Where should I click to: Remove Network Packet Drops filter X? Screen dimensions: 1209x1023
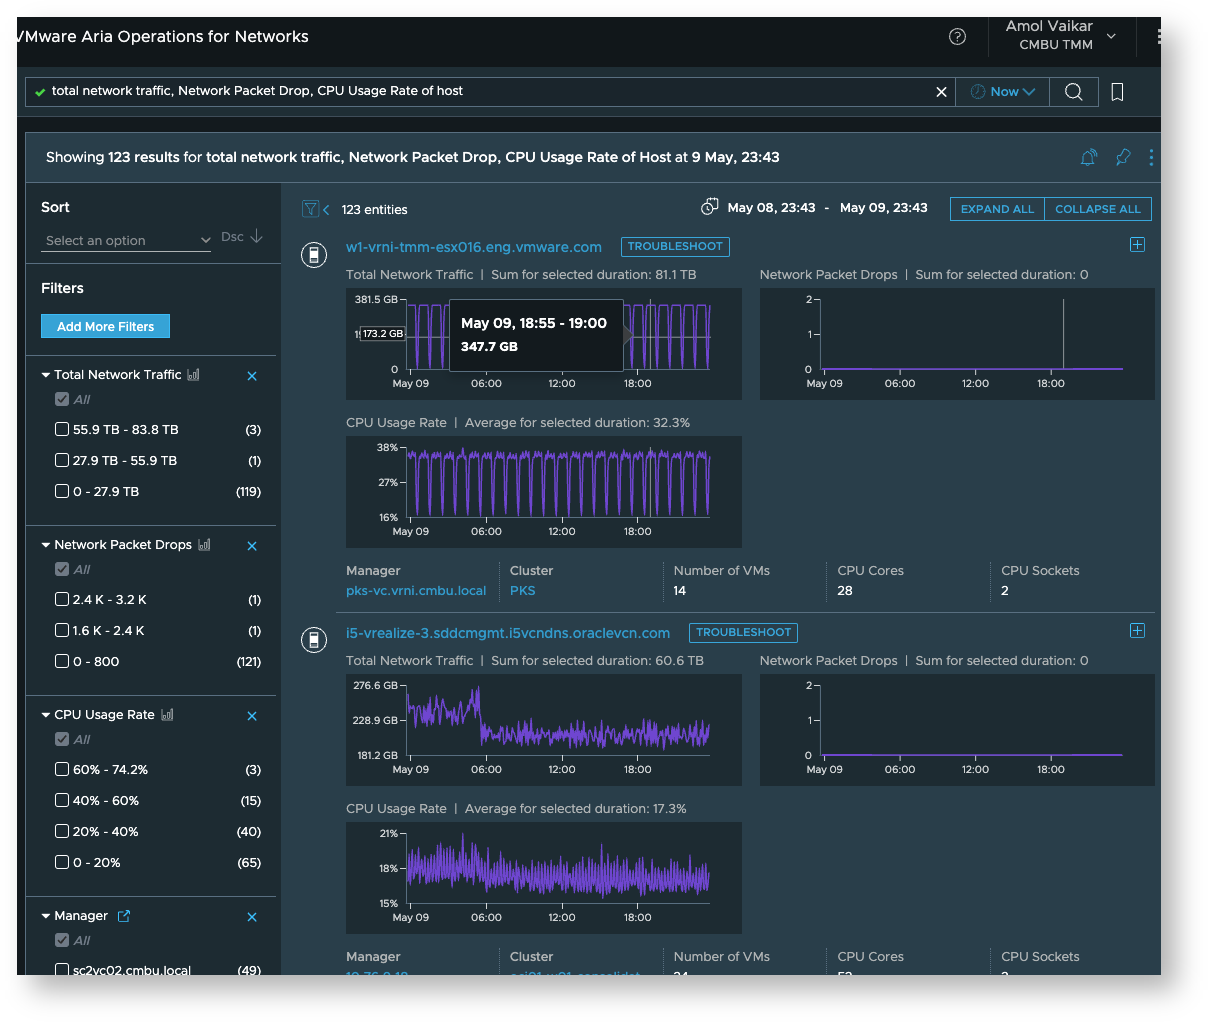coord(252,546)
